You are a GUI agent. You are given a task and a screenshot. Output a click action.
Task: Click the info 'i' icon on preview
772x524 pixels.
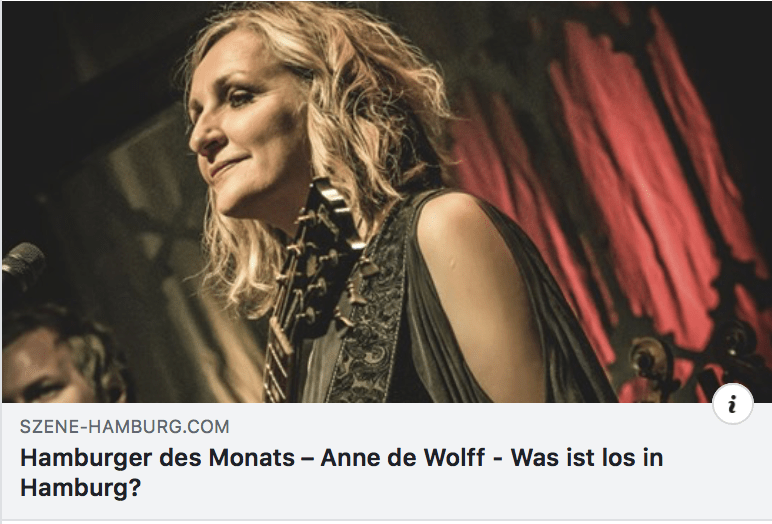733,403
